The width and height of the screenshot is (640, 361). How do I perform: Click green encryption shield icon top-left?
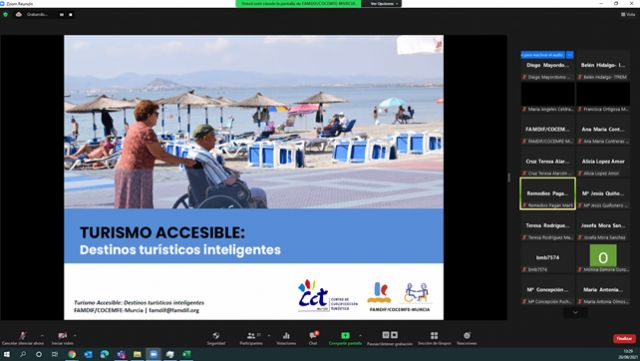coord(5,14)
